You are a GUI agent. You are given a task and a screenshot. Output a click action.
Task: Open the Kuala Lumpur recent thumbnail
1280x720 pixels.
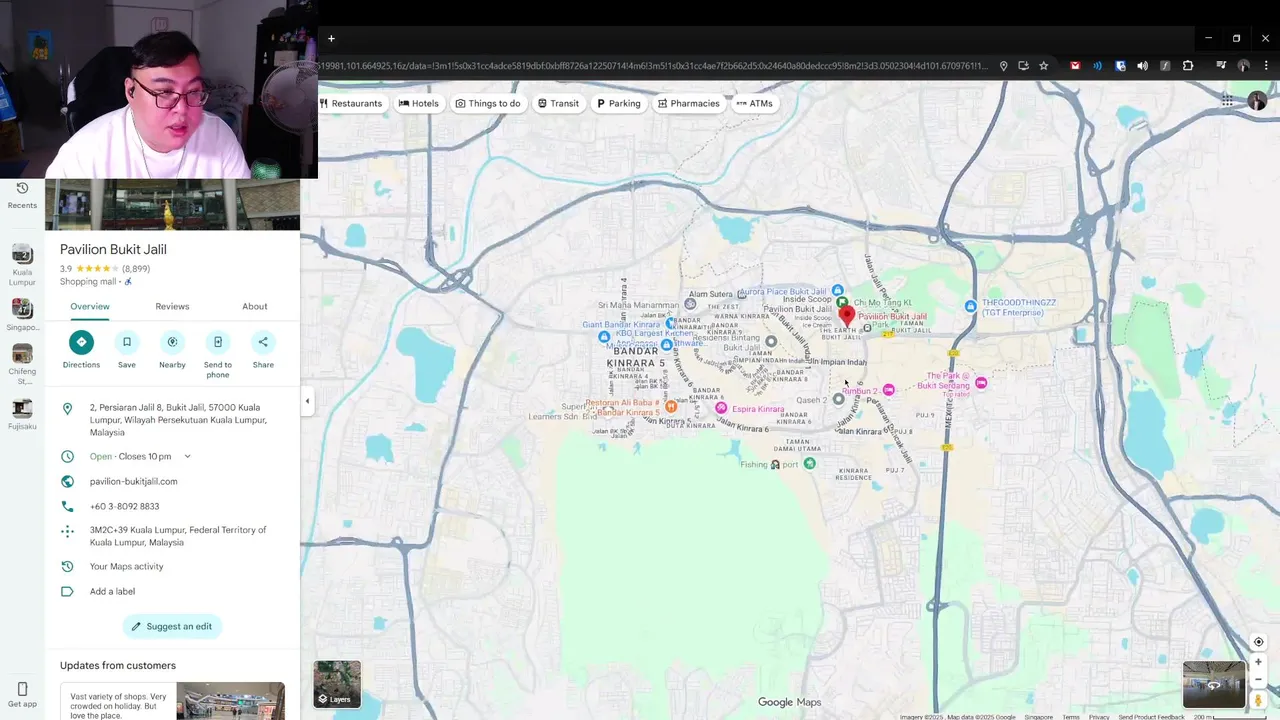click(22, 254)
